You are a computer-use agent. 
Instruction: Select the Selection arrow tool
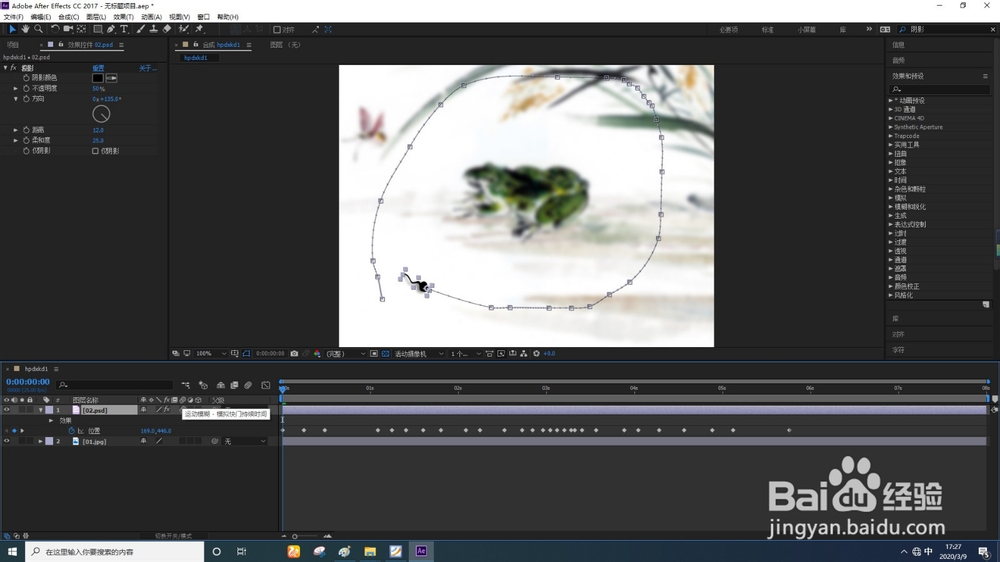click(12, 29)
